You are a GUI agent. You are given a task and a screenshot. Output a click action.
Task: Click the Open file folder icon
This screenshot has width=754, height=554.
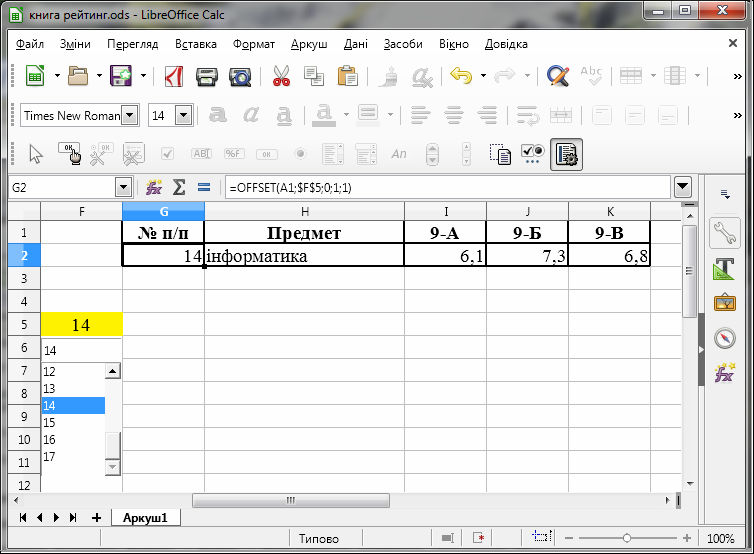[78, 76]
